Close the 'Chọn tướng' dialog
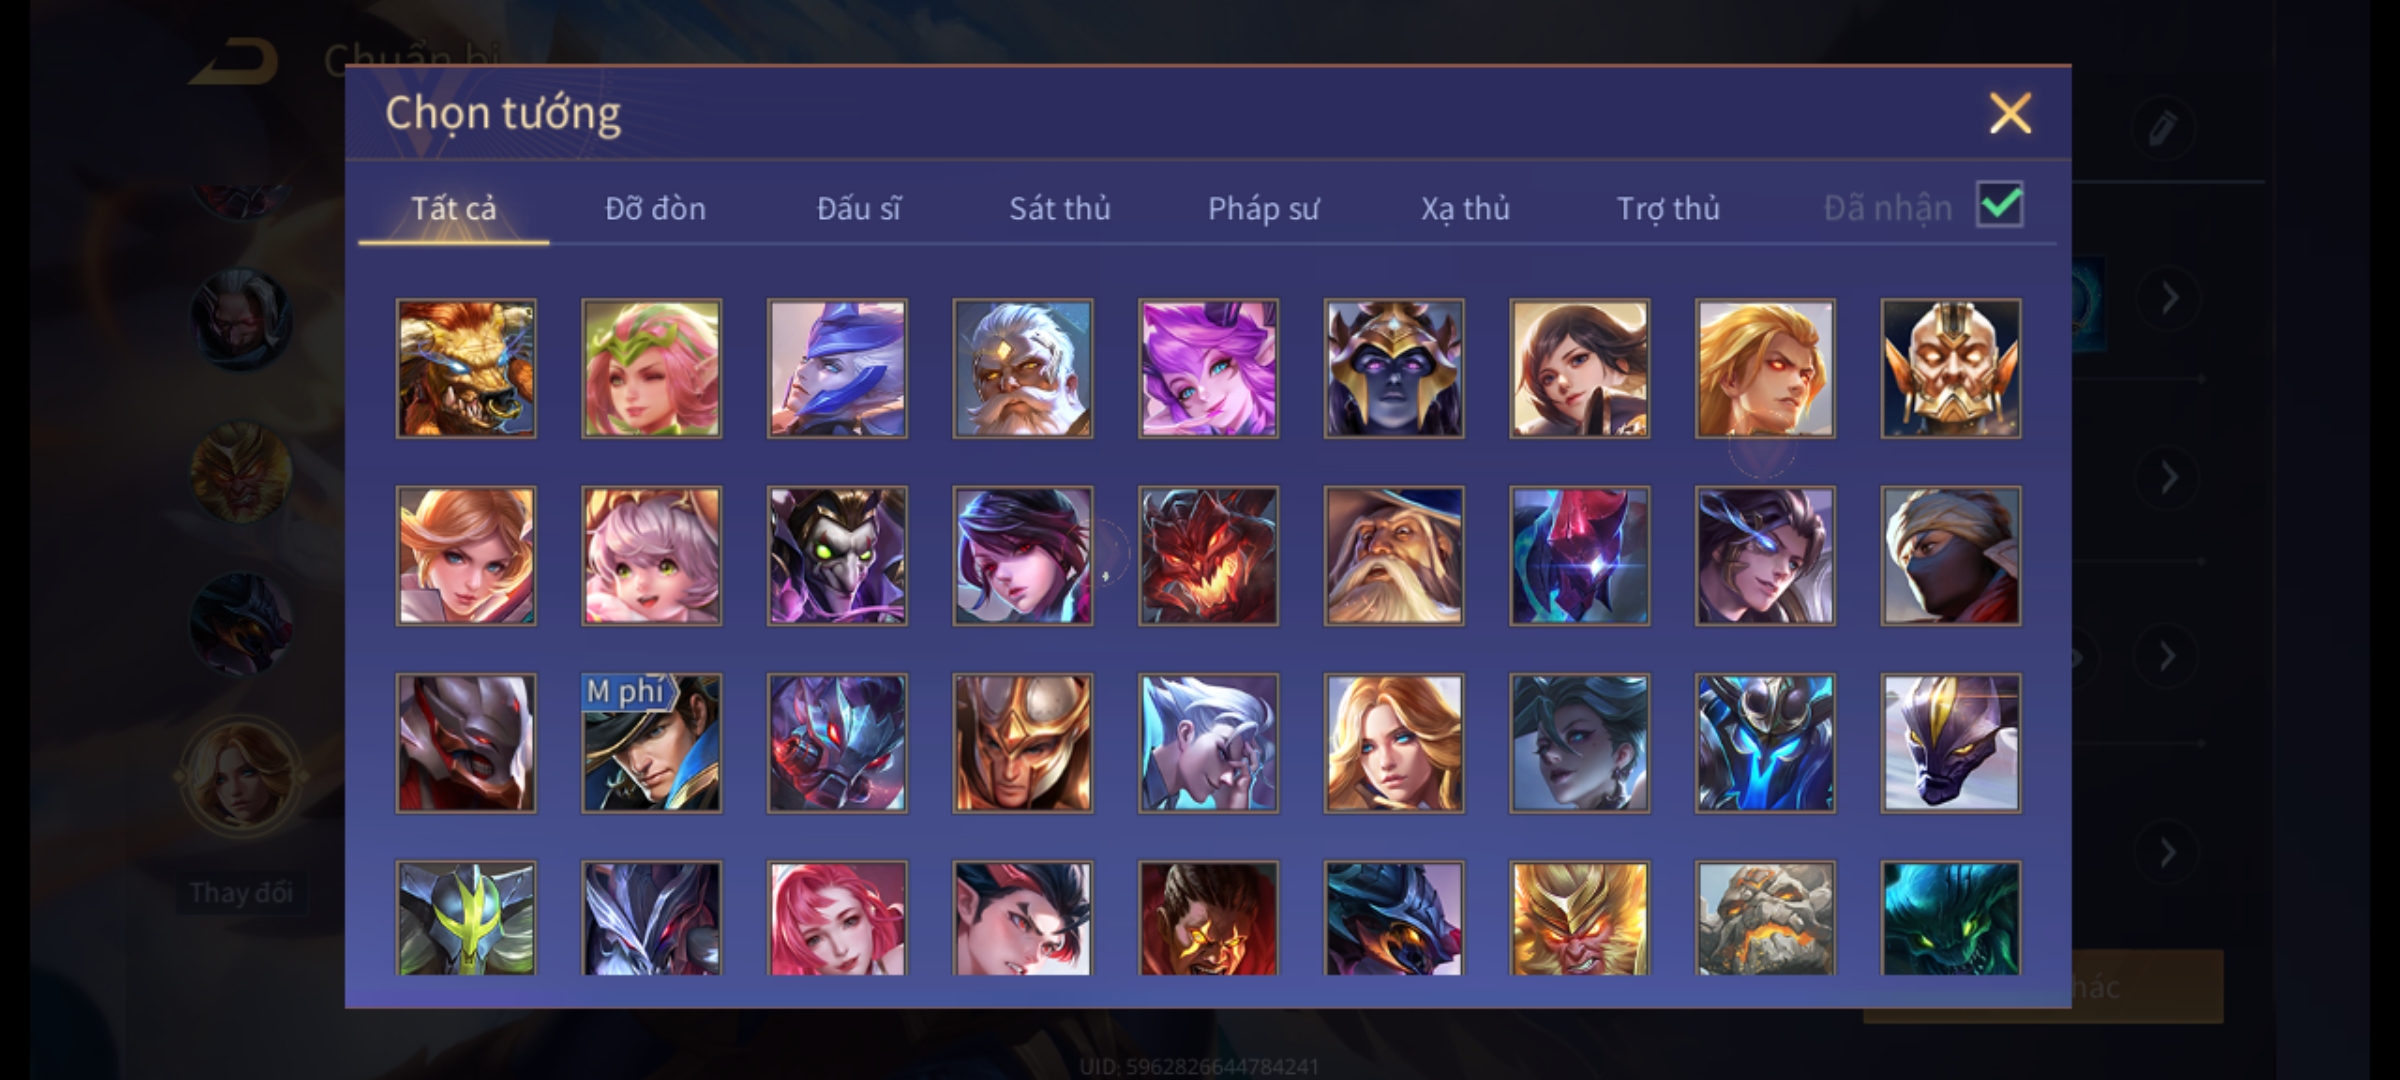Viewport: 2400px width, 1080px height. click(x=2010, y=113)
